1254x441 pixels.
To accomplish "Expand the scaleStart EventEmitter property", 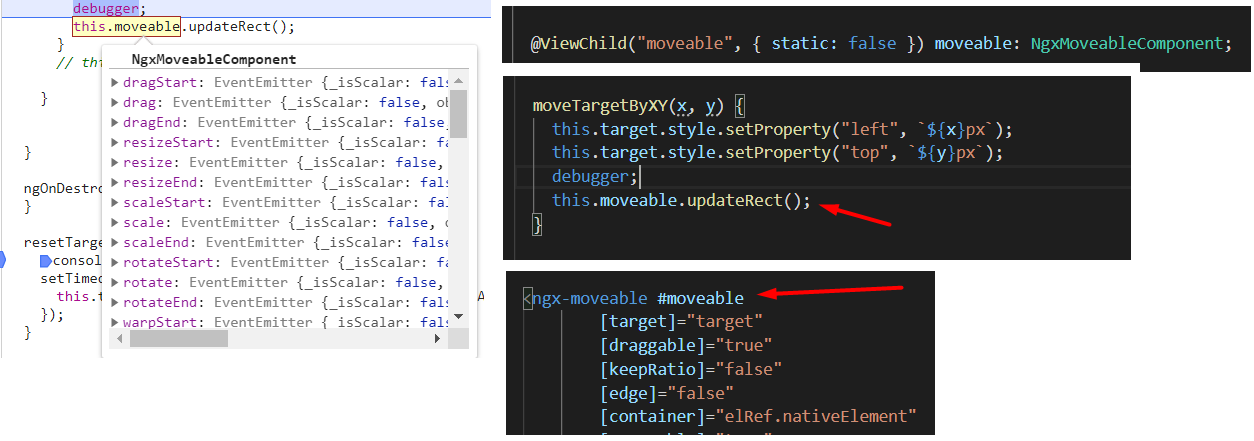I will pos(115,202).
